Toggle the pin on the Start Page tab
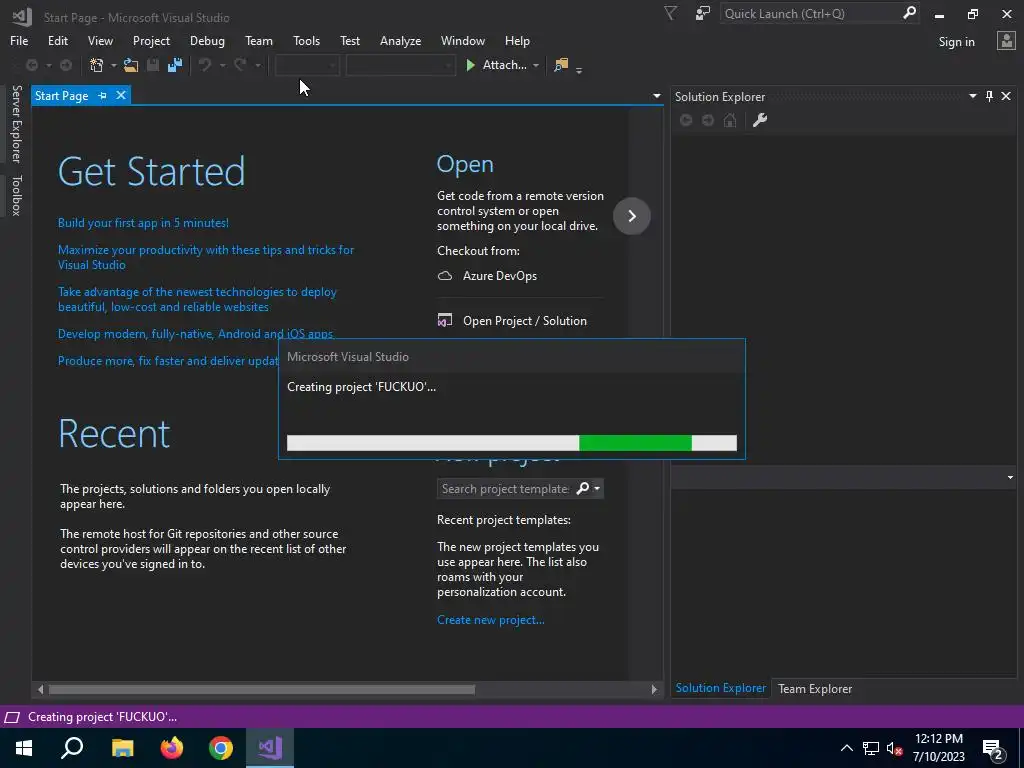The image size is (1024, 768). coord(103,95)
